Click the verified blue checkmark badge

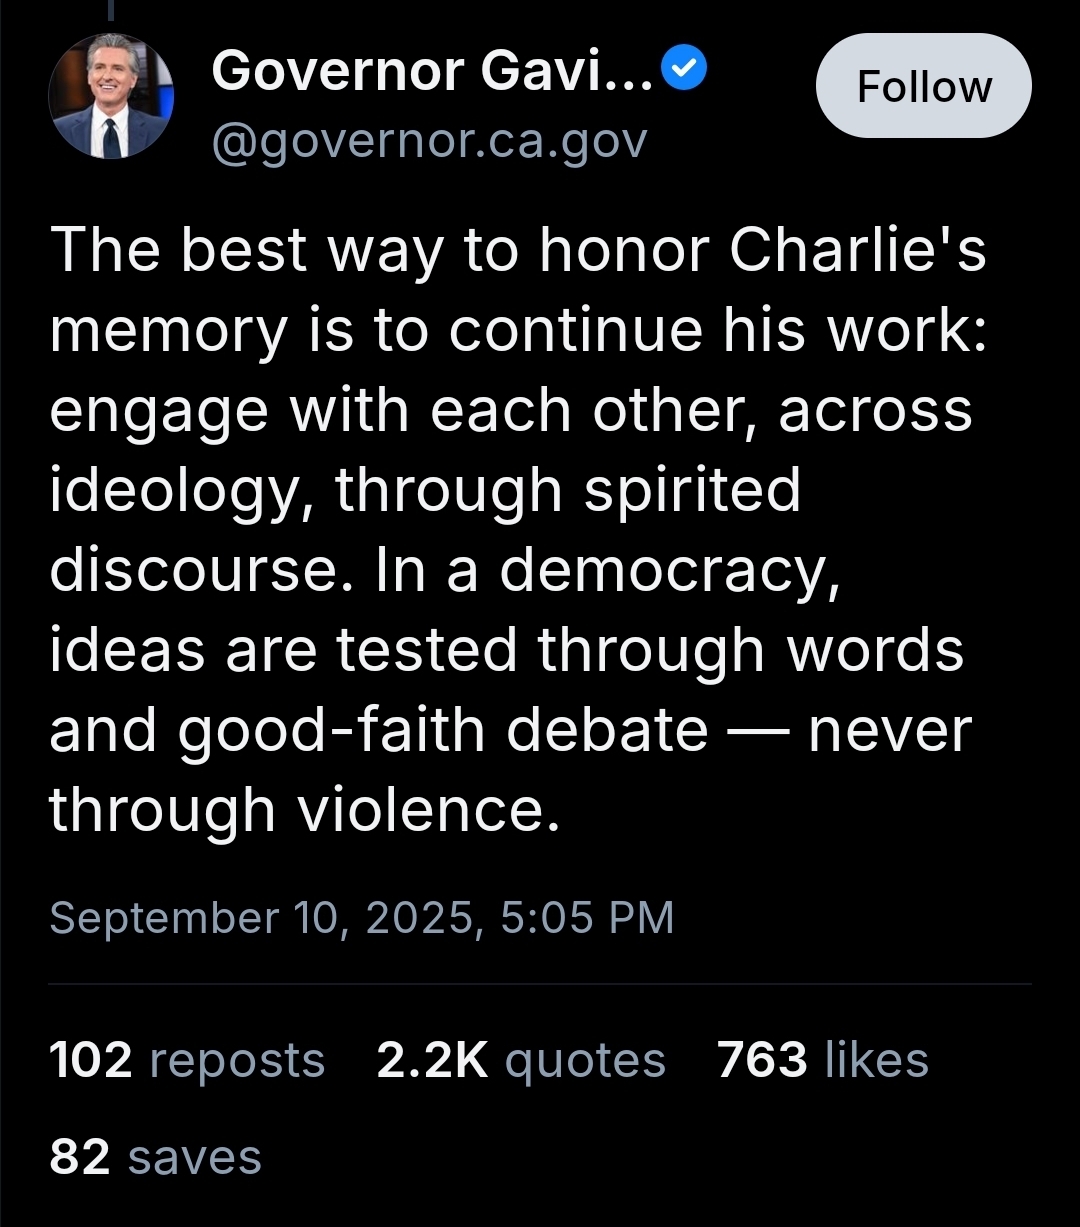tap(687, 68)
